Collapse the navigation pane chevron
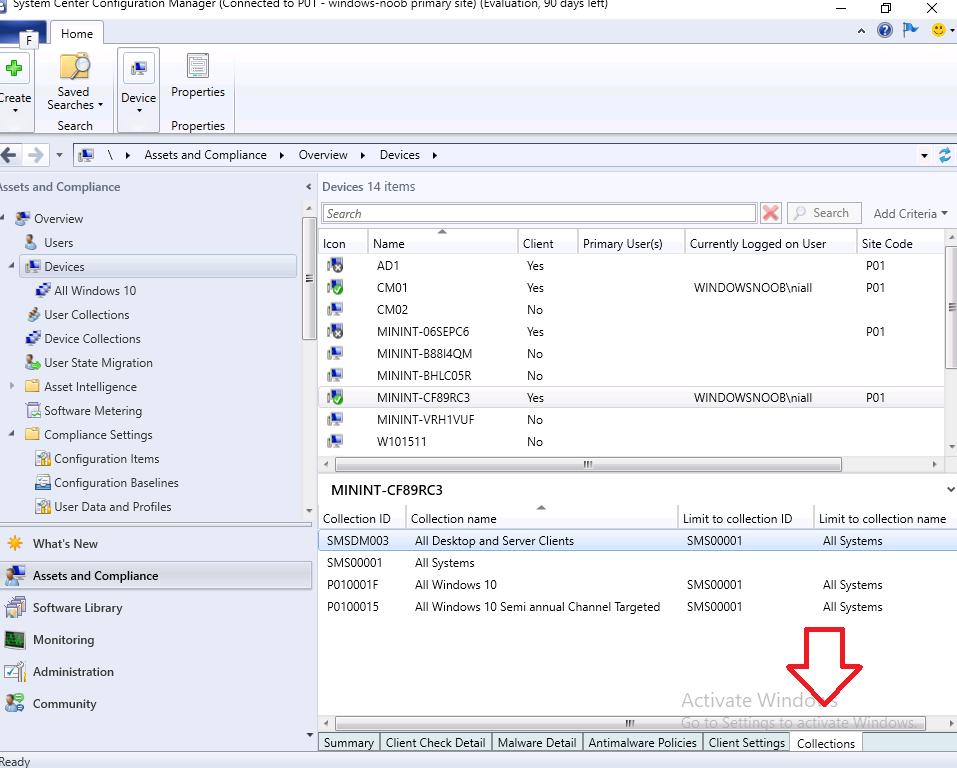The width and height of the screenshot is (957, 768). [308, 187]
